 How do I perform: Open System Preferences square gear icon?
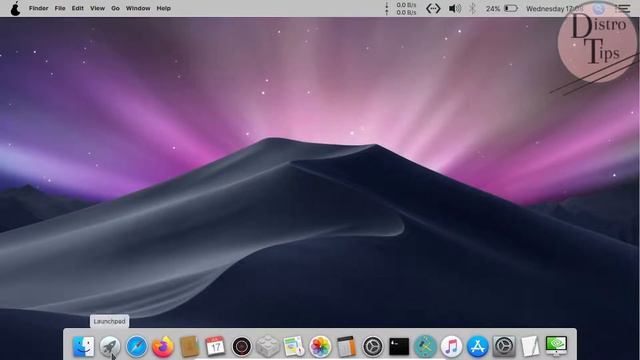click(x=504, y=347)
